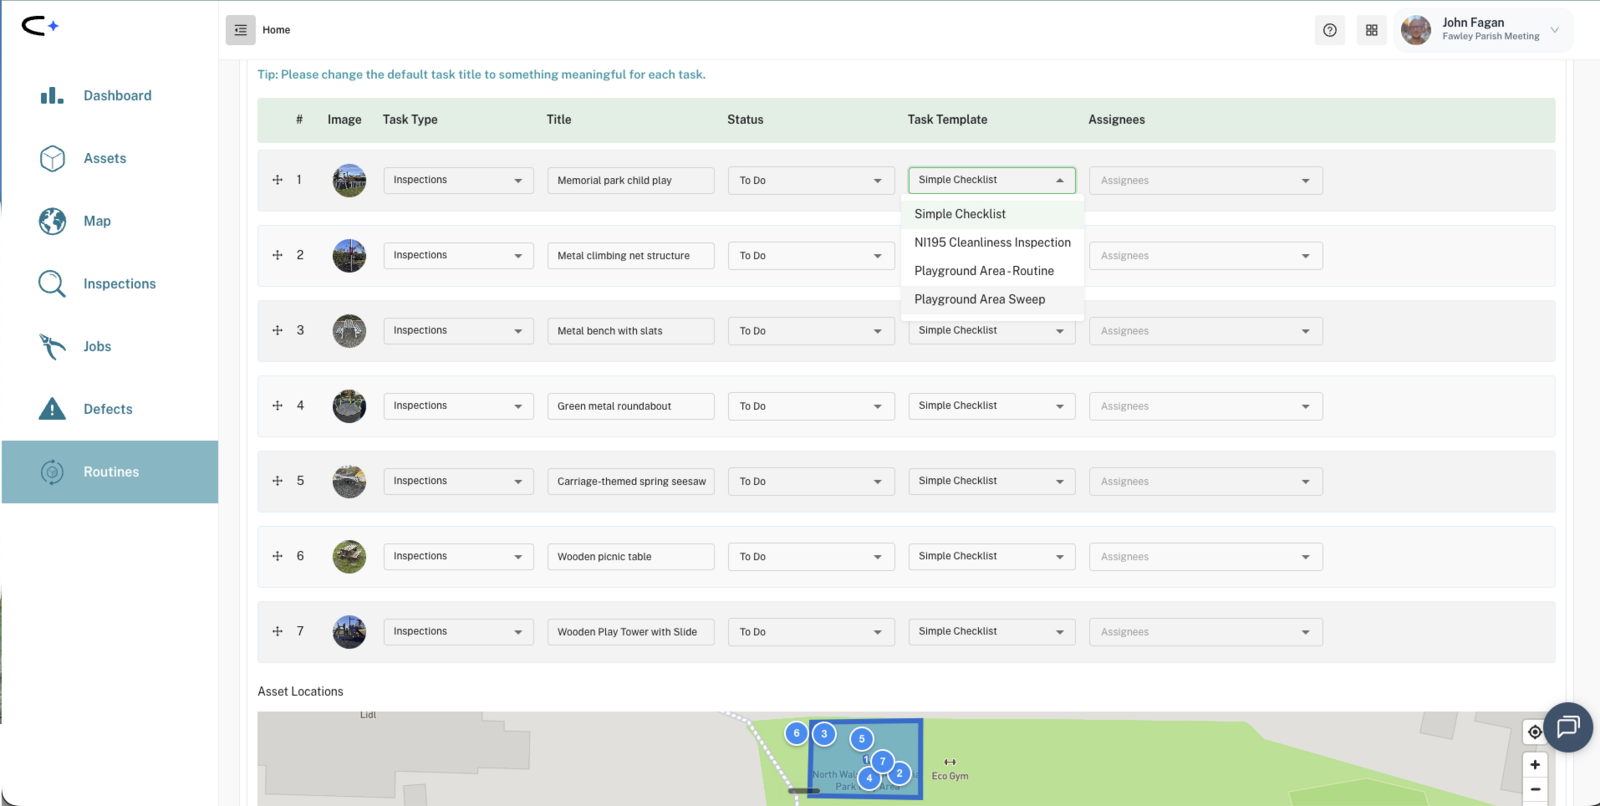The width and height of the screenshot is (1600, 806).
Task: Open the Metal climbing net structure thumbnail
Action: [x=349, y=256]
